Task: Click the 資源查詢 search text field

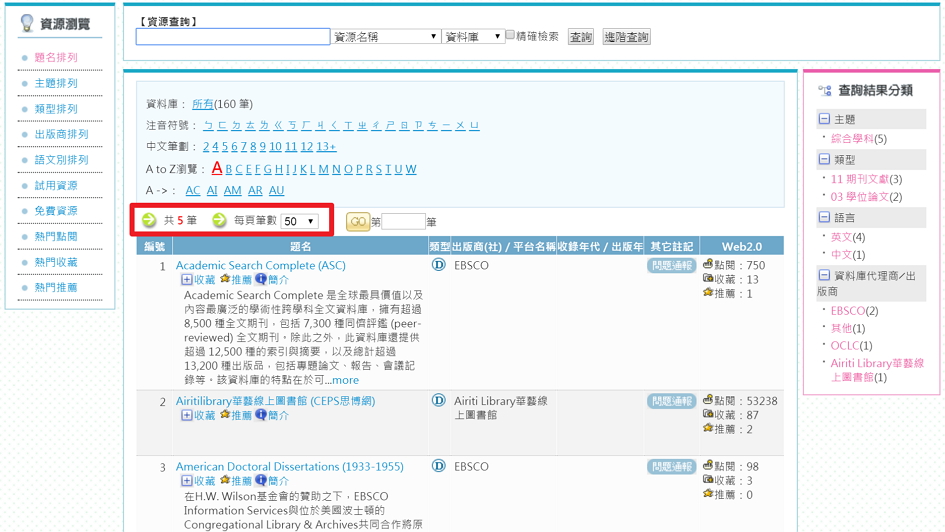Action: pos(233,37)
